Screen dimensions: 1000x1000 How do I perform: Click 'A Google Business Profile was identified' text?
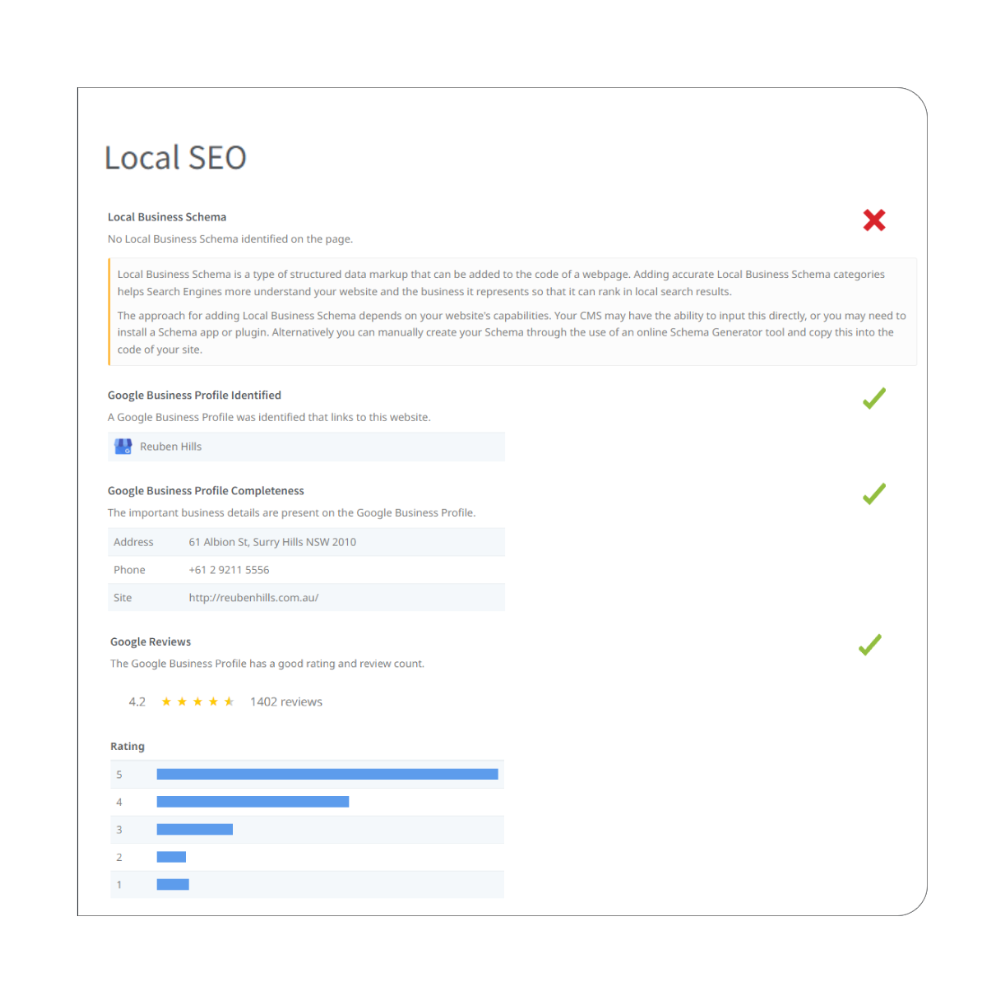[269, 417]
